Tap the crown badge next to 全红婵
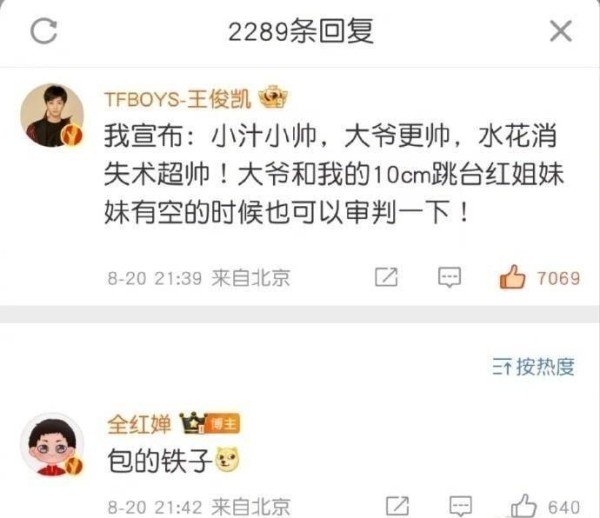Screen dimensions: 600x518 coord(193,423)
